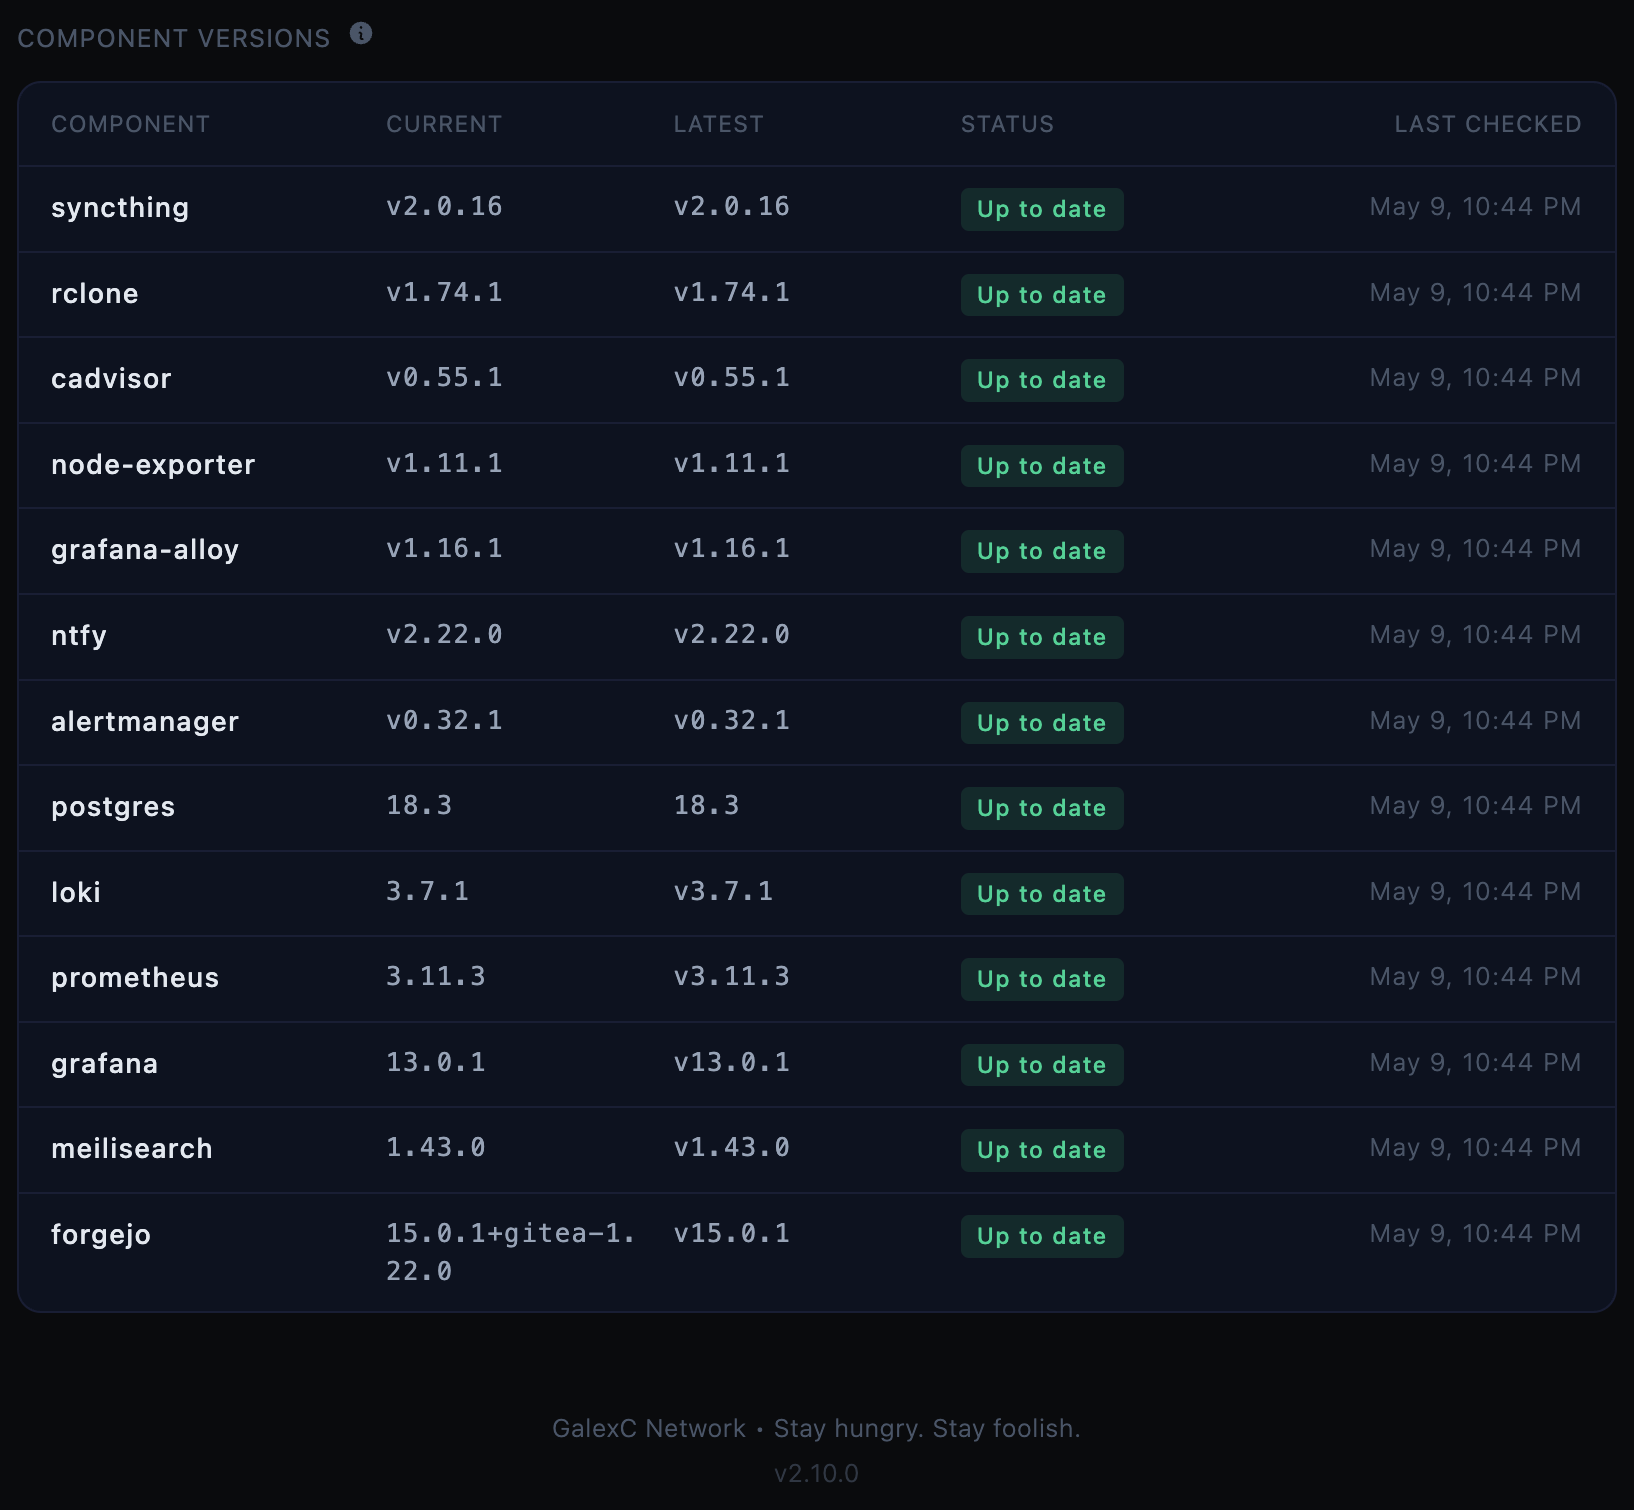Screen dimensions: 1634x1510
Task: Click grafana-alloy latest version v1.16.1
Action: pos(732,549)
